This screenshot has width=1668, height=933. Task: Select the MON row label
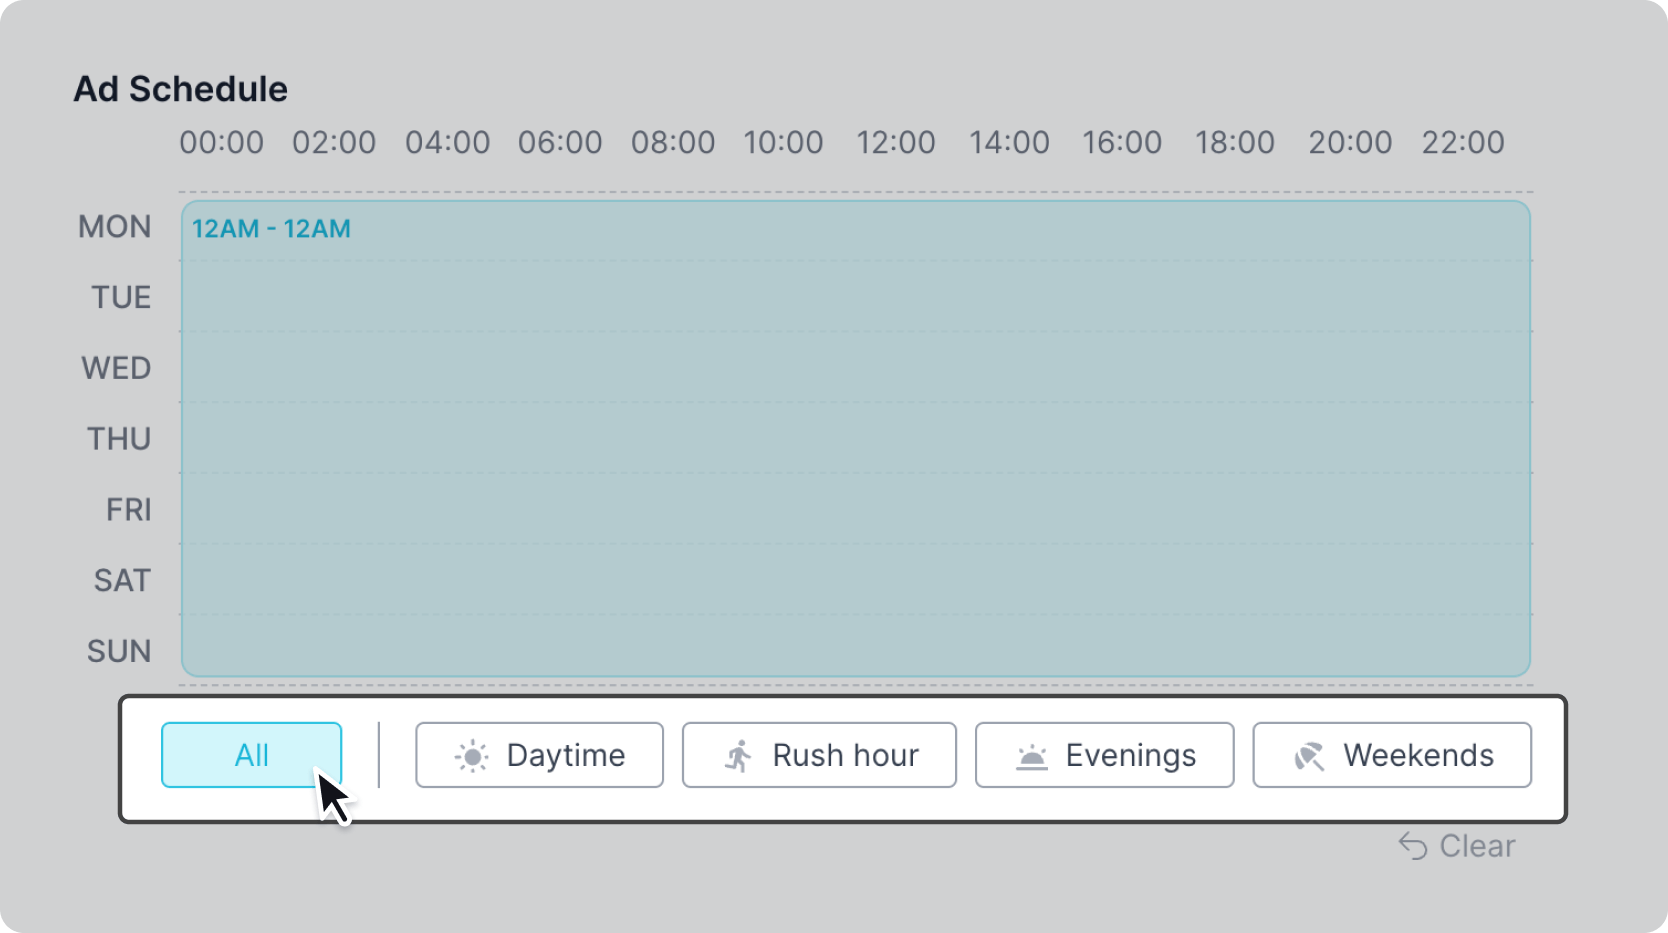(115, 227)
